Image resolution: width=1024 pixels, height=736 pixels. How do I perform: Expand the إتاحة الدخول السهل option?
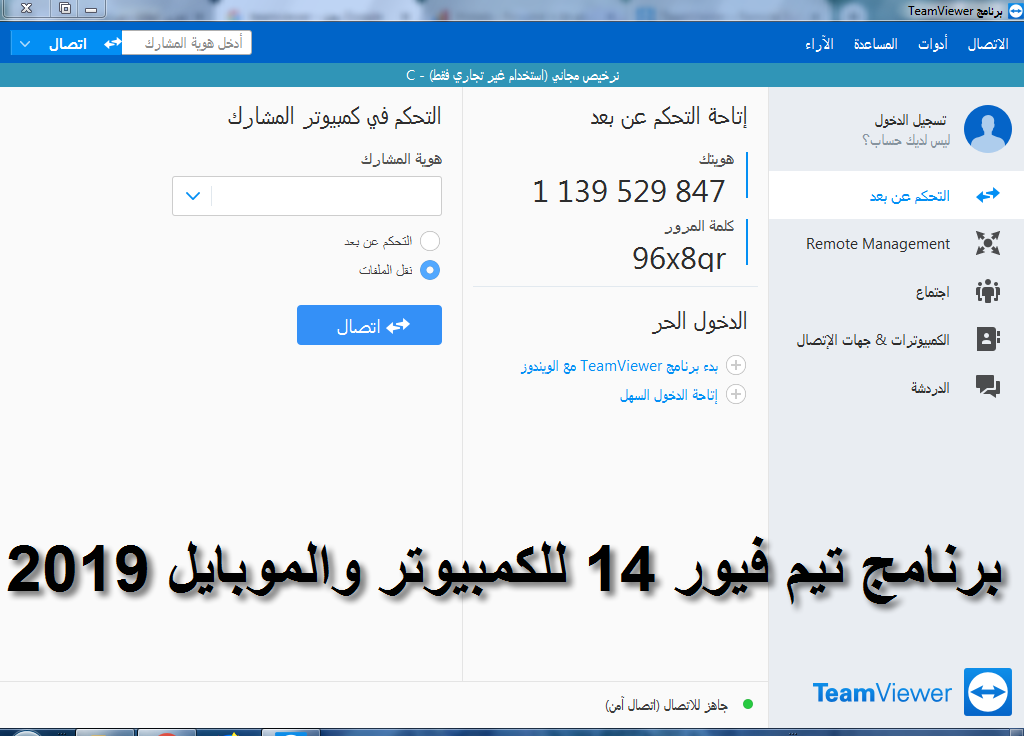(736, 395)
